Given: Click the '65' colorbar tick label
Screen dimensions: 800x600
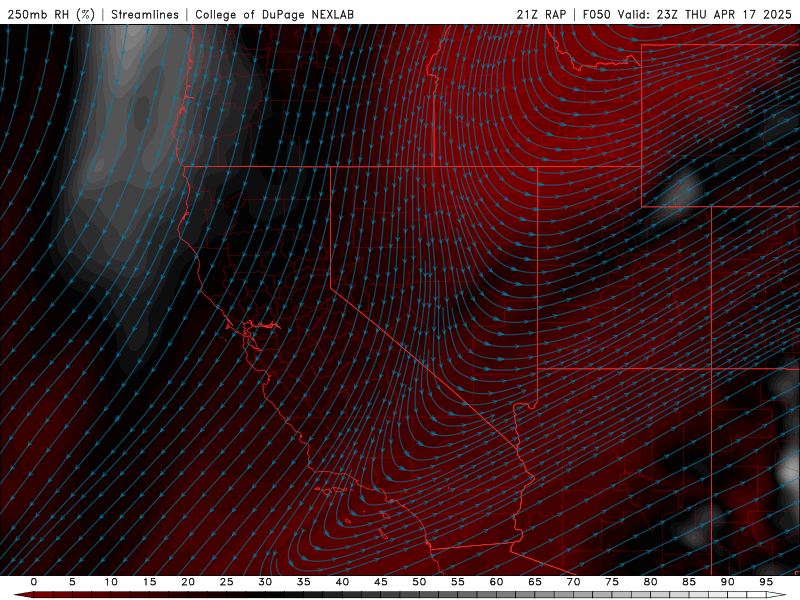Looking at the screenshot, I should point(535,582).
